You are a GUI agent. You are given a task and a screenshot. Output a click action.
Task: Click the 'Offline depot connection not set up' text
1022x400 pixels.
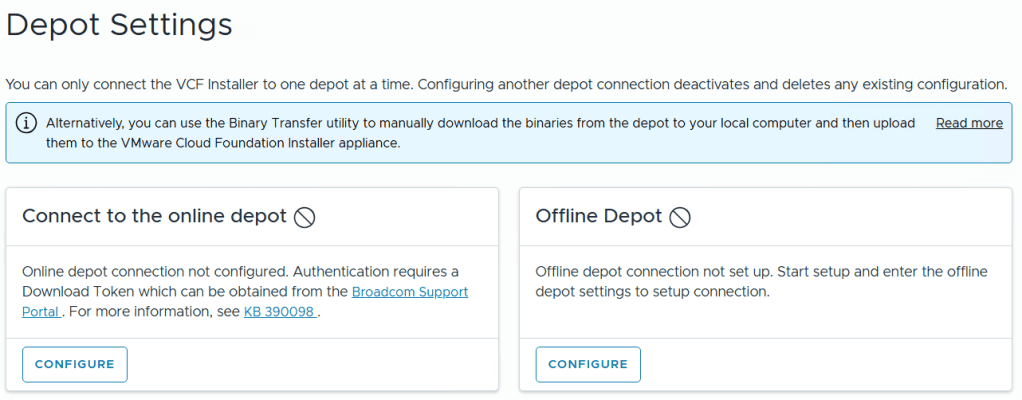coord(660,272)
